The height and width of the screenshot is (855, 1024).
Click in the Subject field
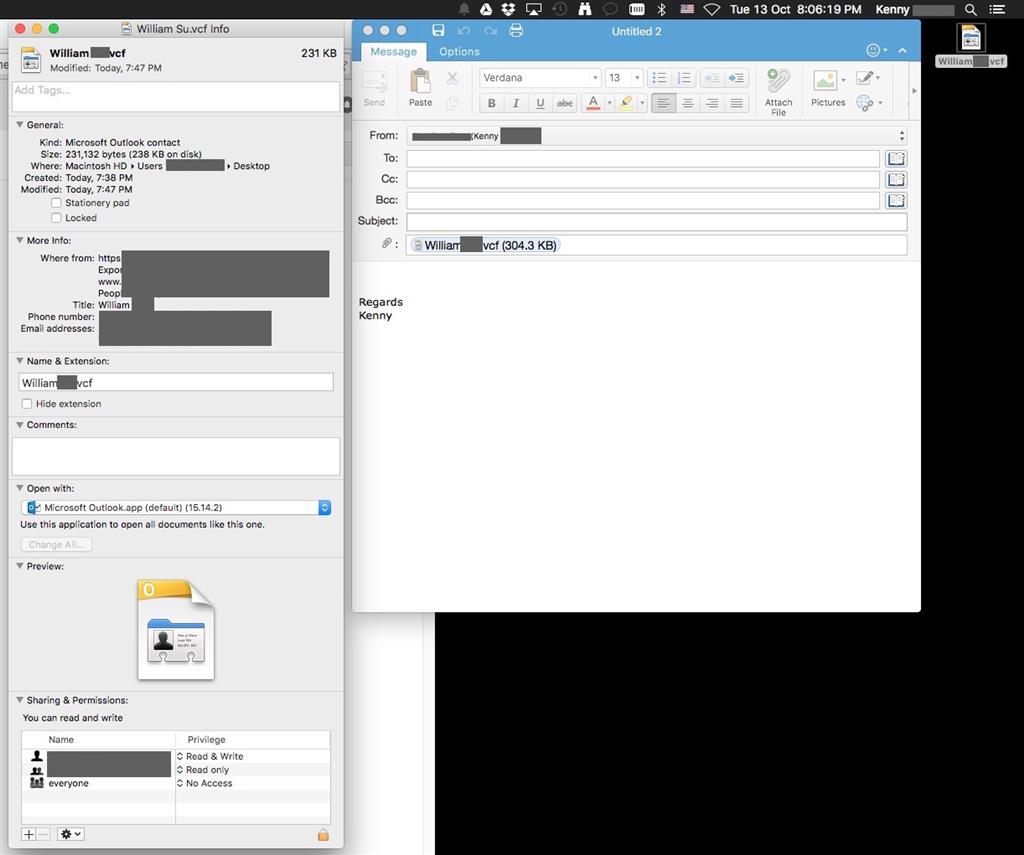pos(656,221)
